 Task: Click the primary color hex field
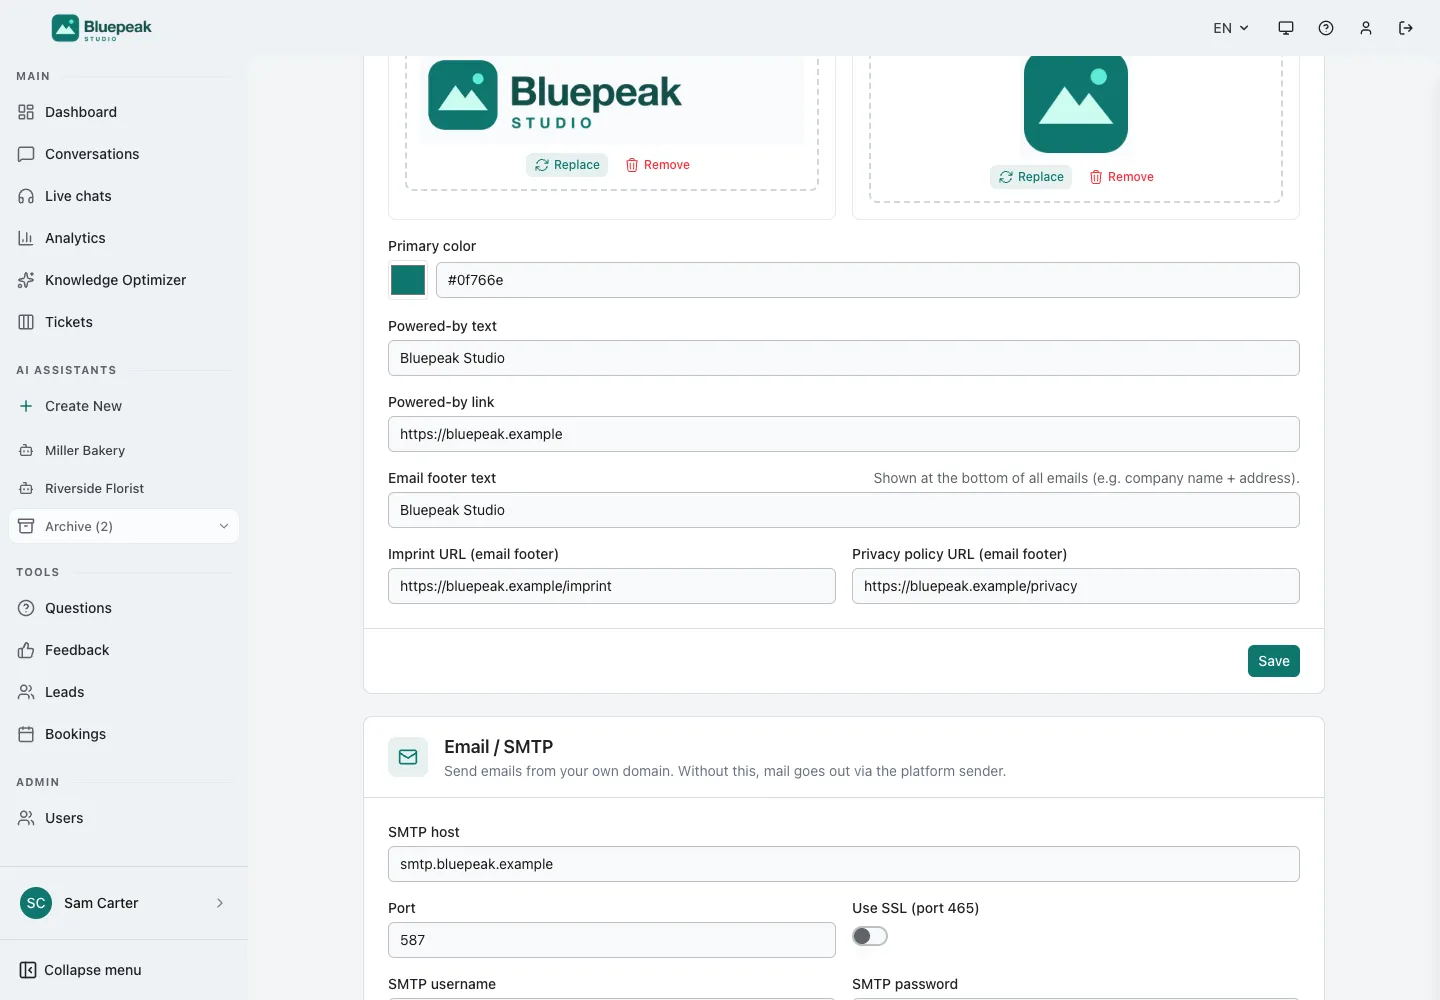tap(868, 280)
